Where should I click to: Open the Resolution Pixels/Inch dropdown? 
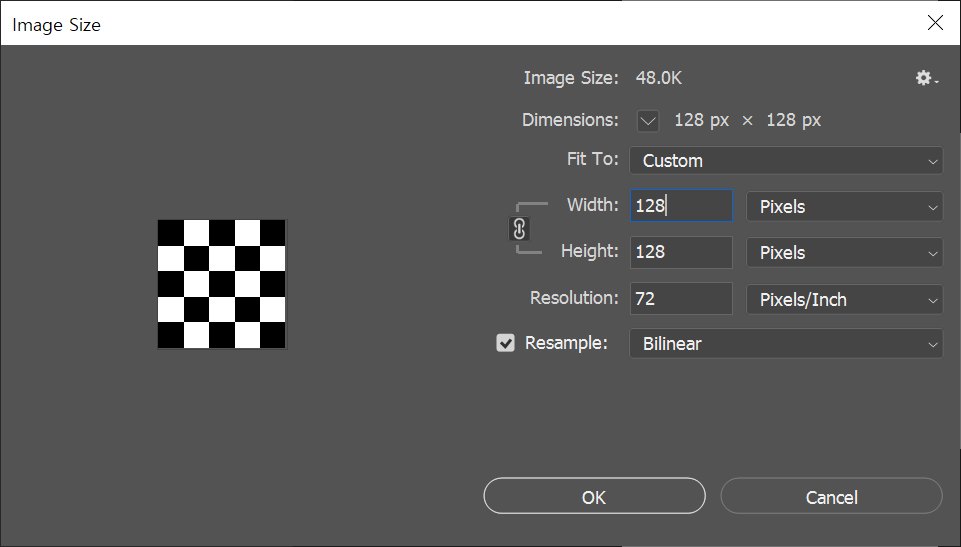pyautogui.click(x=844, y=300)
